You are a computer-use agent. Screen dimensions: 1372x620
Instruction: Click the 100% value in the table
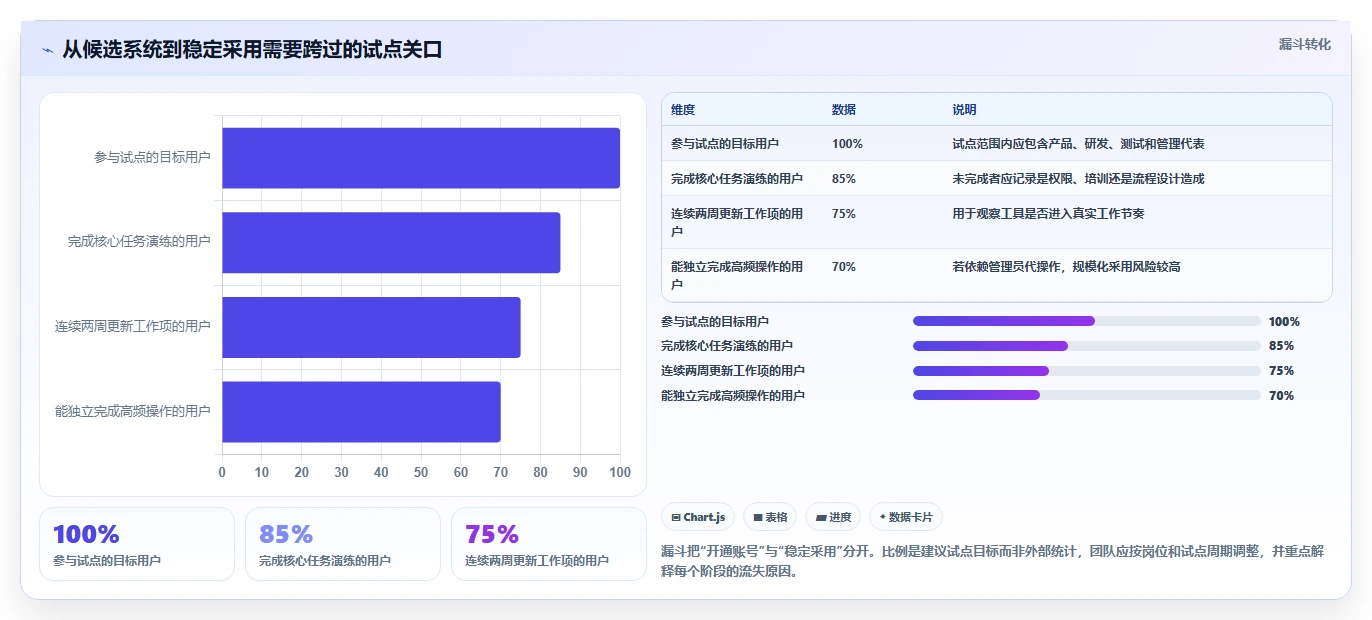[x=847, y=144]
